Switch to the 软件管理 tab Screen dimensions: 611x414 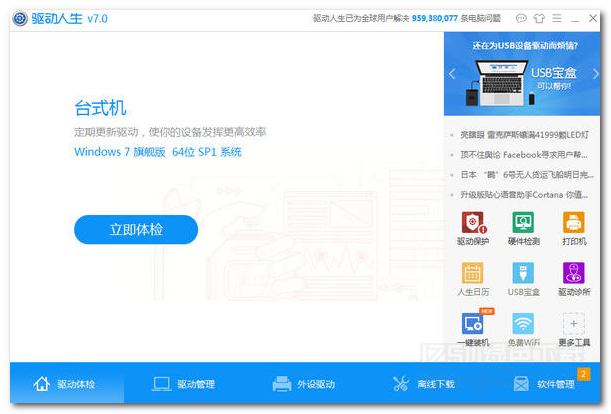[x=544, y=384]
